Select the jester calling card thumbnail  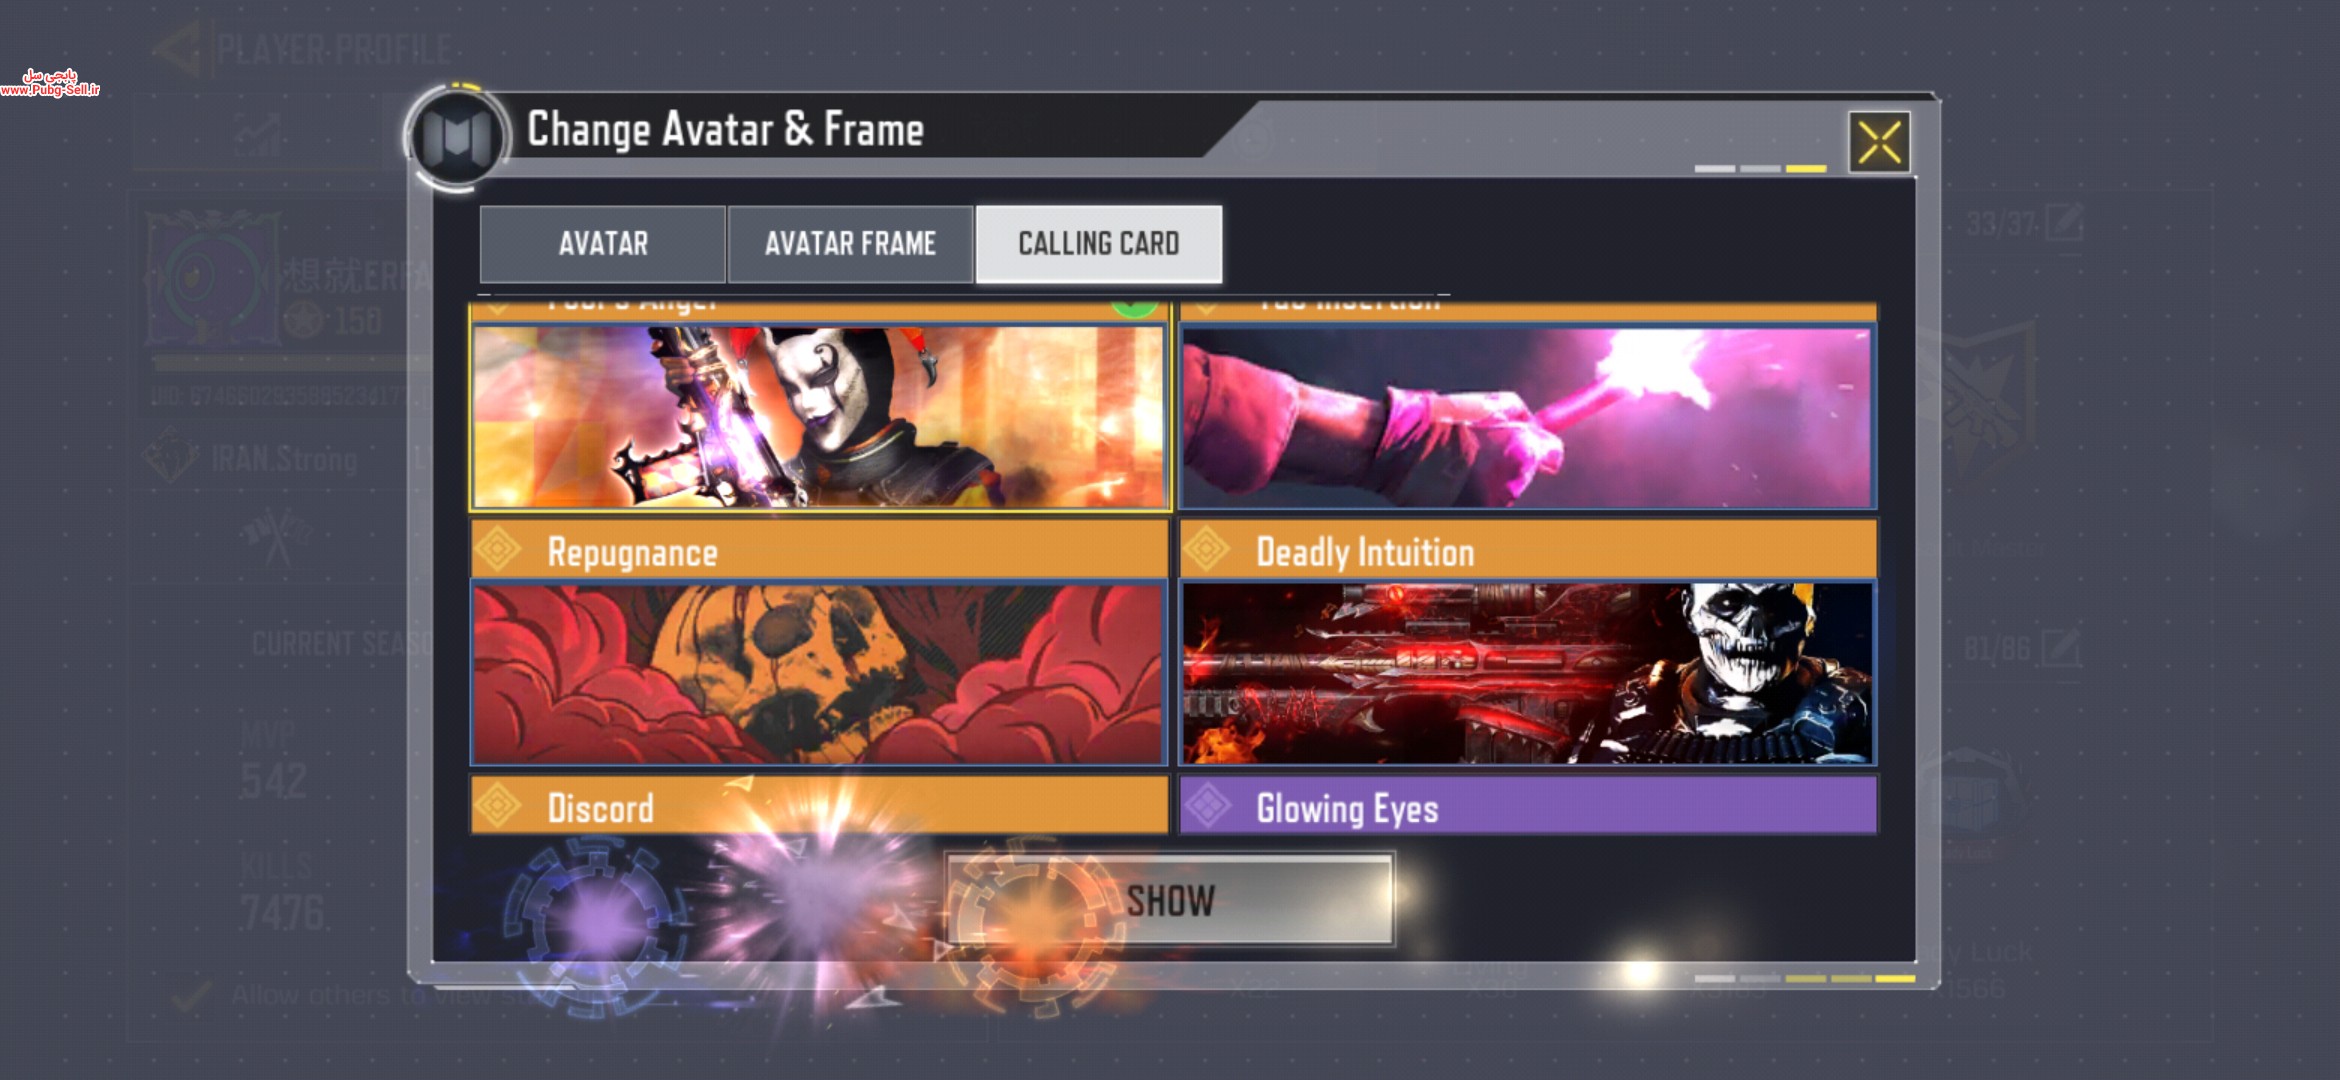pos(819,417)
